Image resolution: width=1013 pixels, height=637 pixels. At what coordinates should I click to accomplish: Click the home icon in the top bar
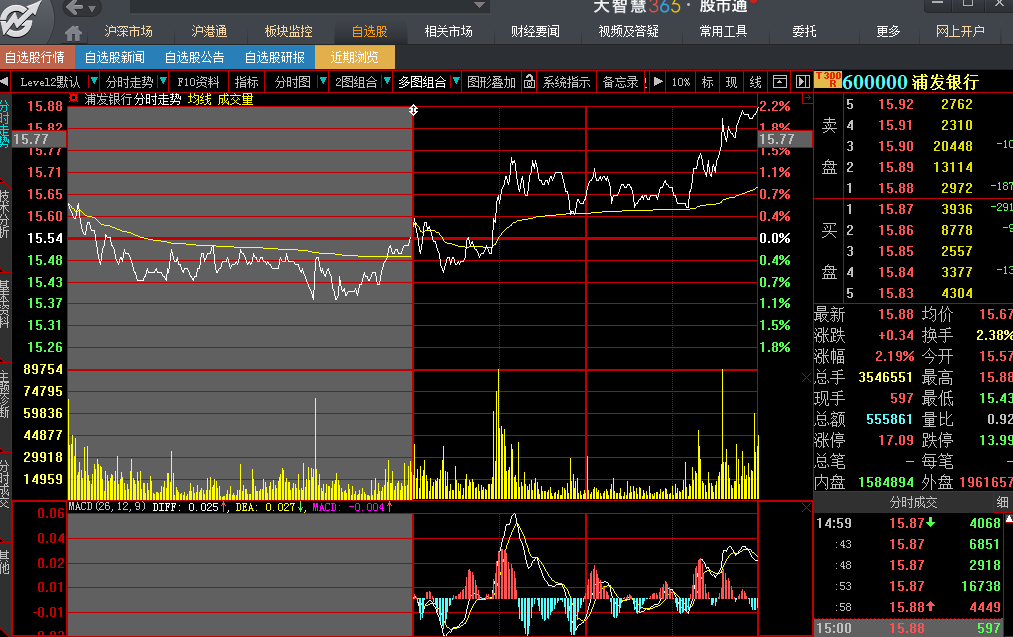(x=74, y=32)
